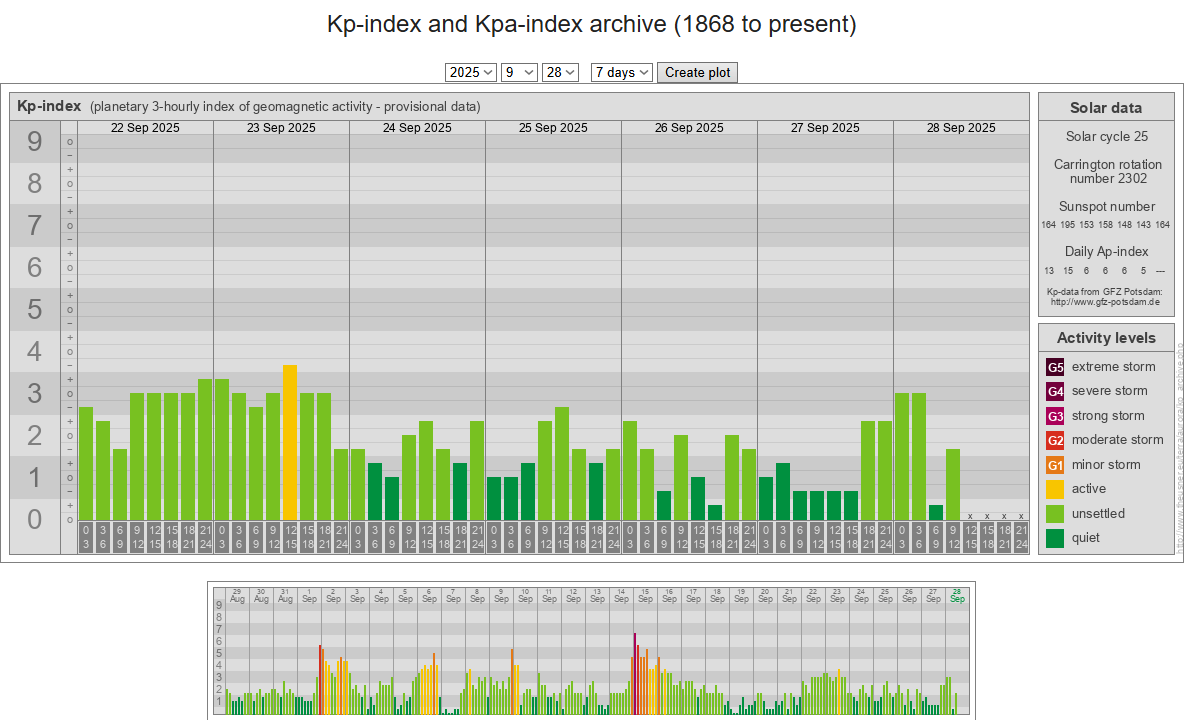Viewport: 1184px width, 720px height.
Task: Click the G4 severe storm badge
Action: [1055, 391]
